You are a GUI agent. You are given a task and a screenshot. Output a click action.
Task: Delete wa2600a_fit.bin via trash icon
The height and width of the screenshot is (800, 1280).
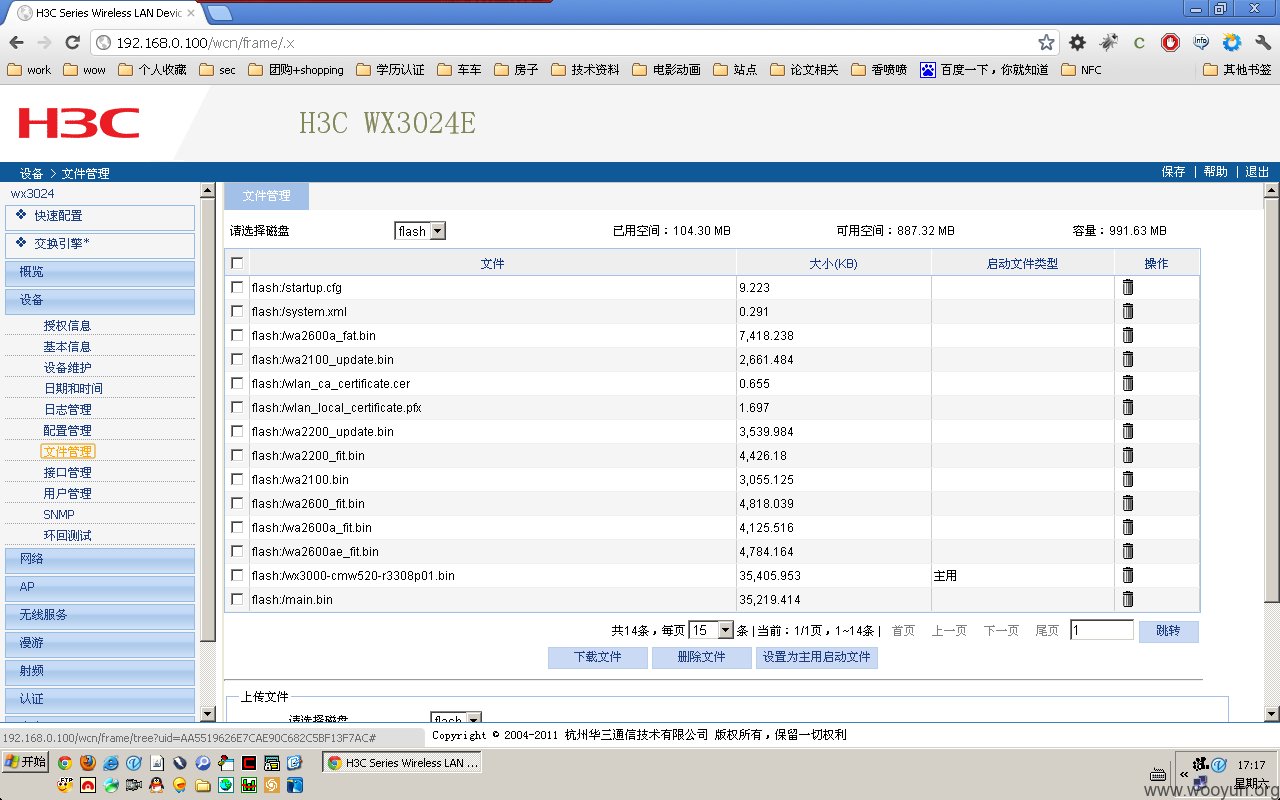point(1128,527)
